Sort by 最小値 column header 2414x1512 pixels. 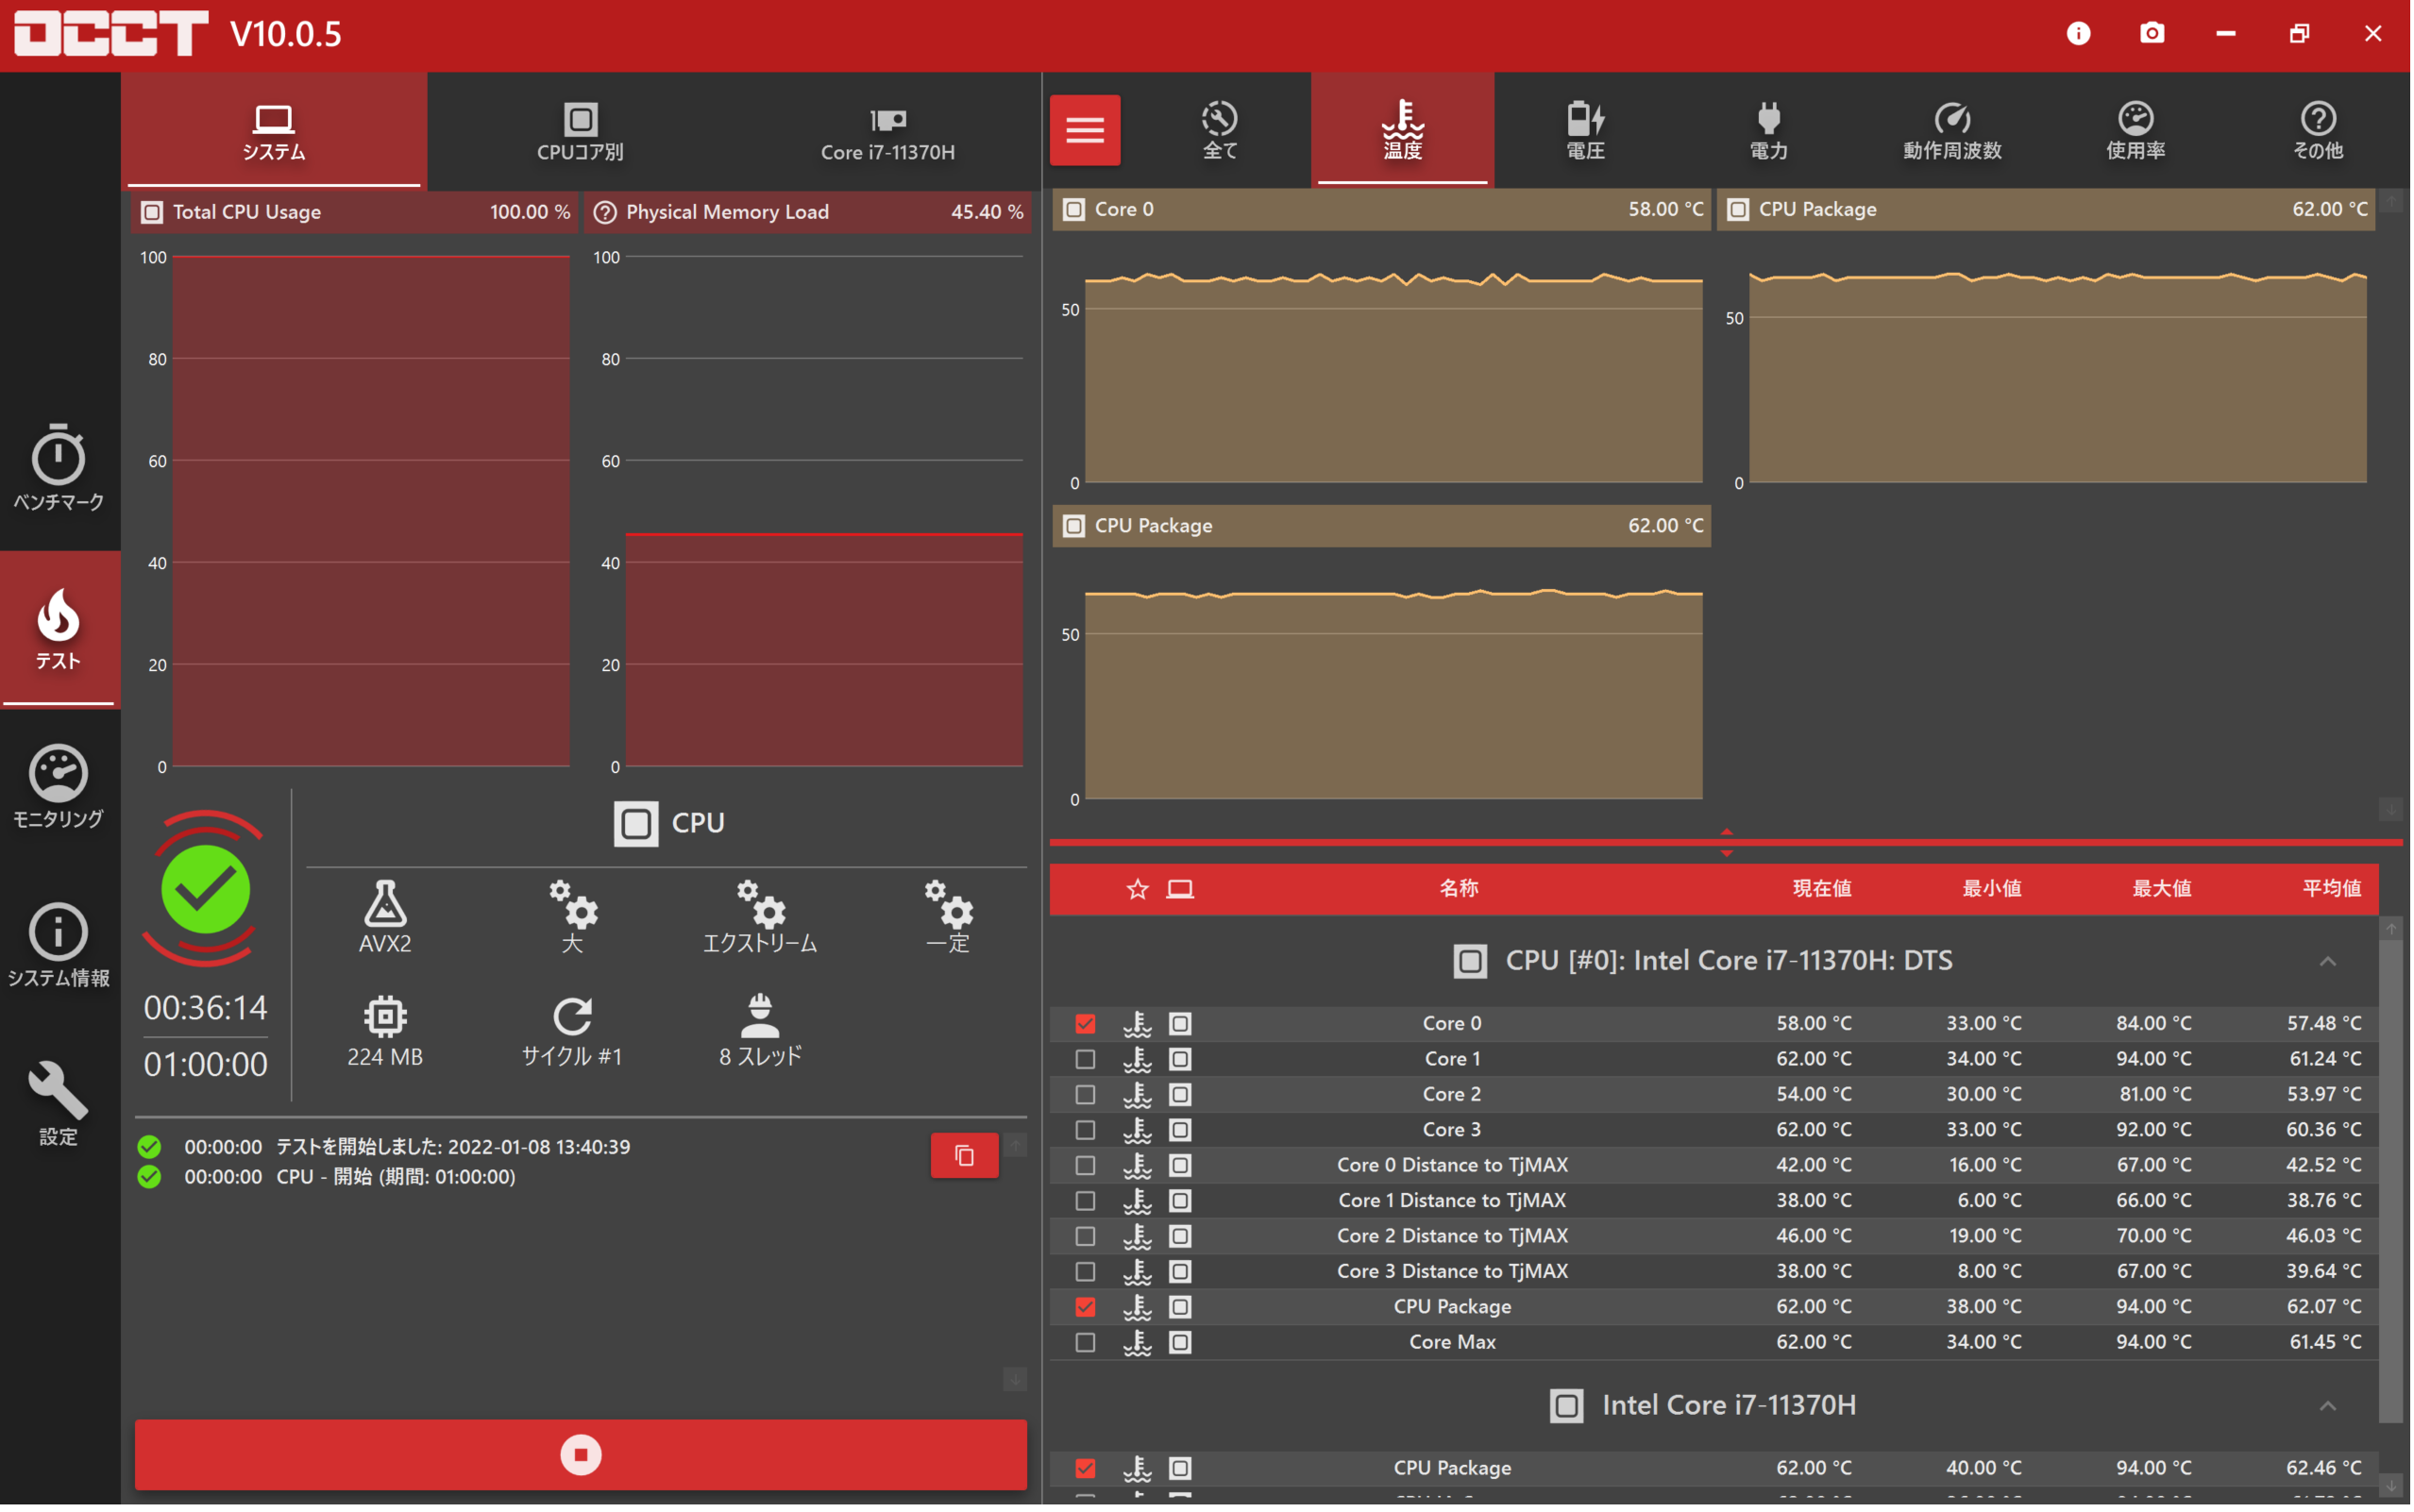click(1994, 889)
